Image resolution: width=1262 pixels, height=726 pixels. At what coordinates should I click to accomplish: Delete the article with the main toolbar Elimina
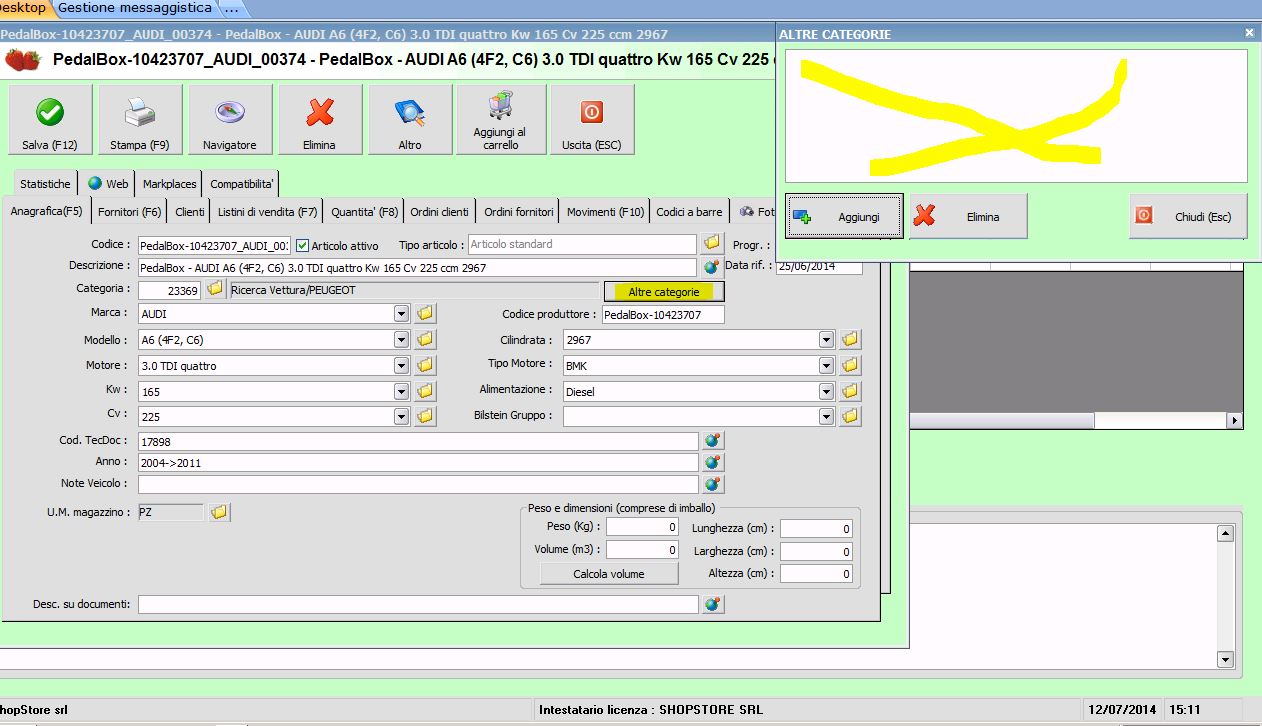(320, 120)
